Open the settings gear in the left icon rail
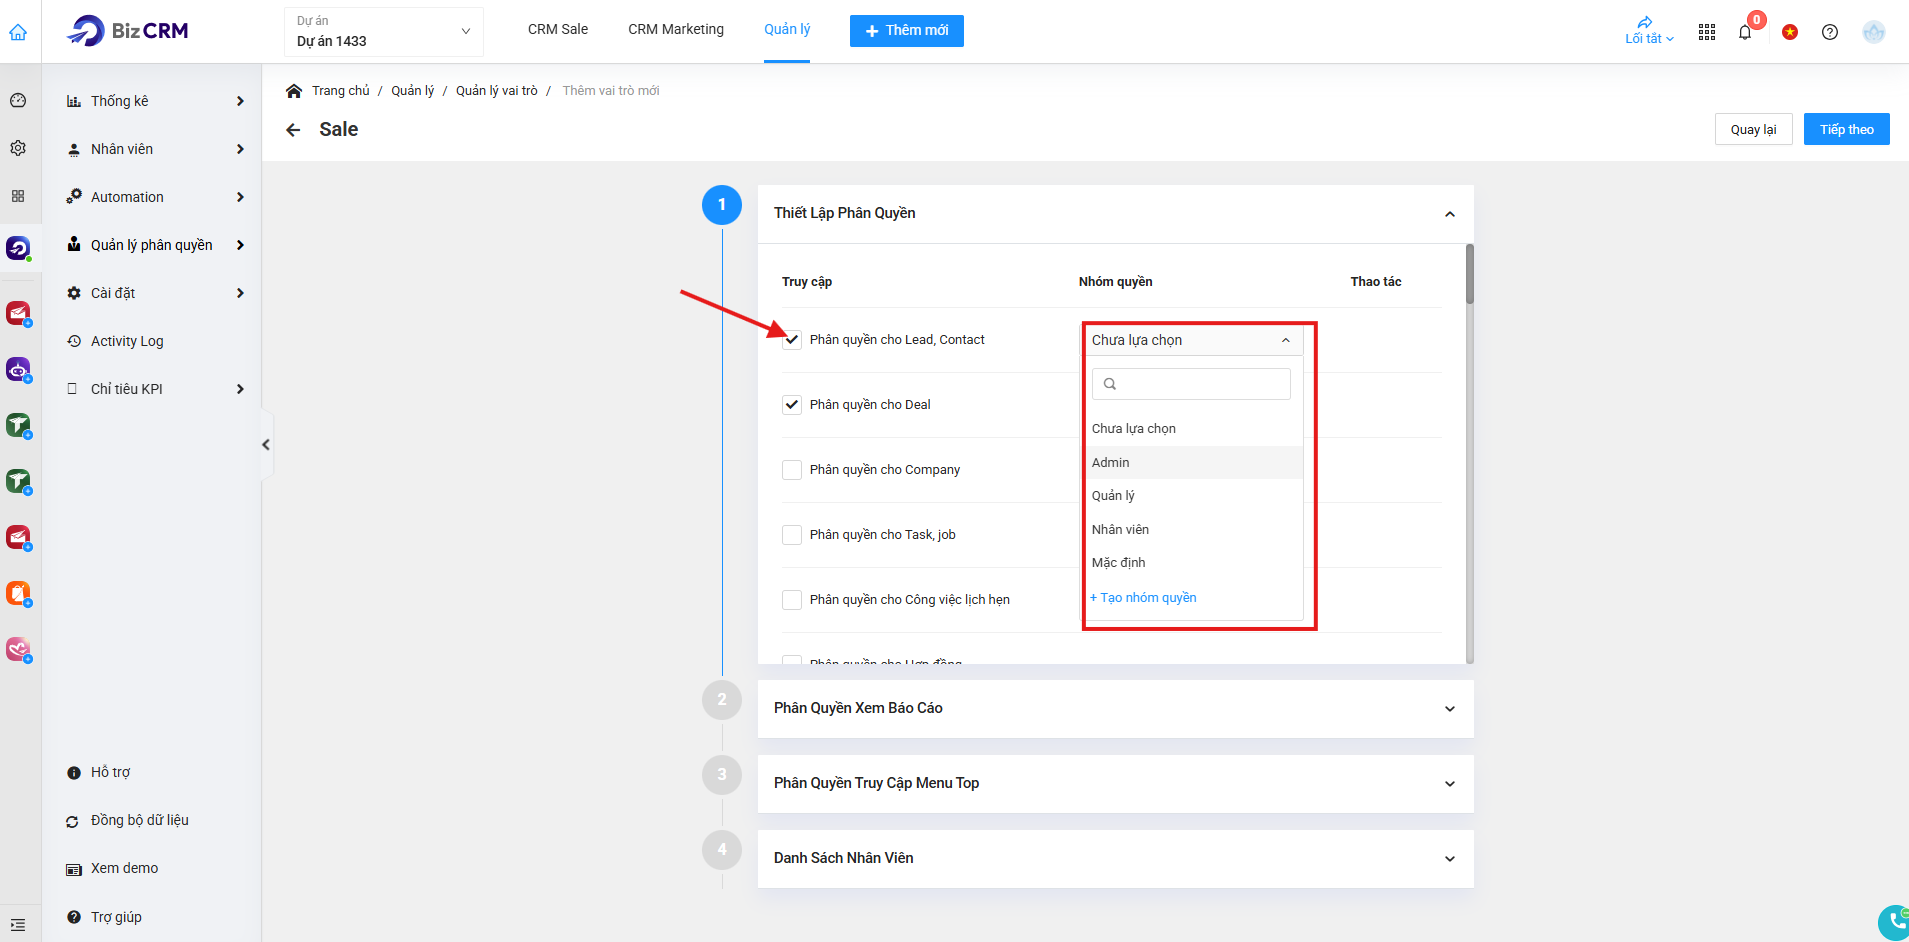Screen dimensions: 1909x942 (x=18, y=148)
